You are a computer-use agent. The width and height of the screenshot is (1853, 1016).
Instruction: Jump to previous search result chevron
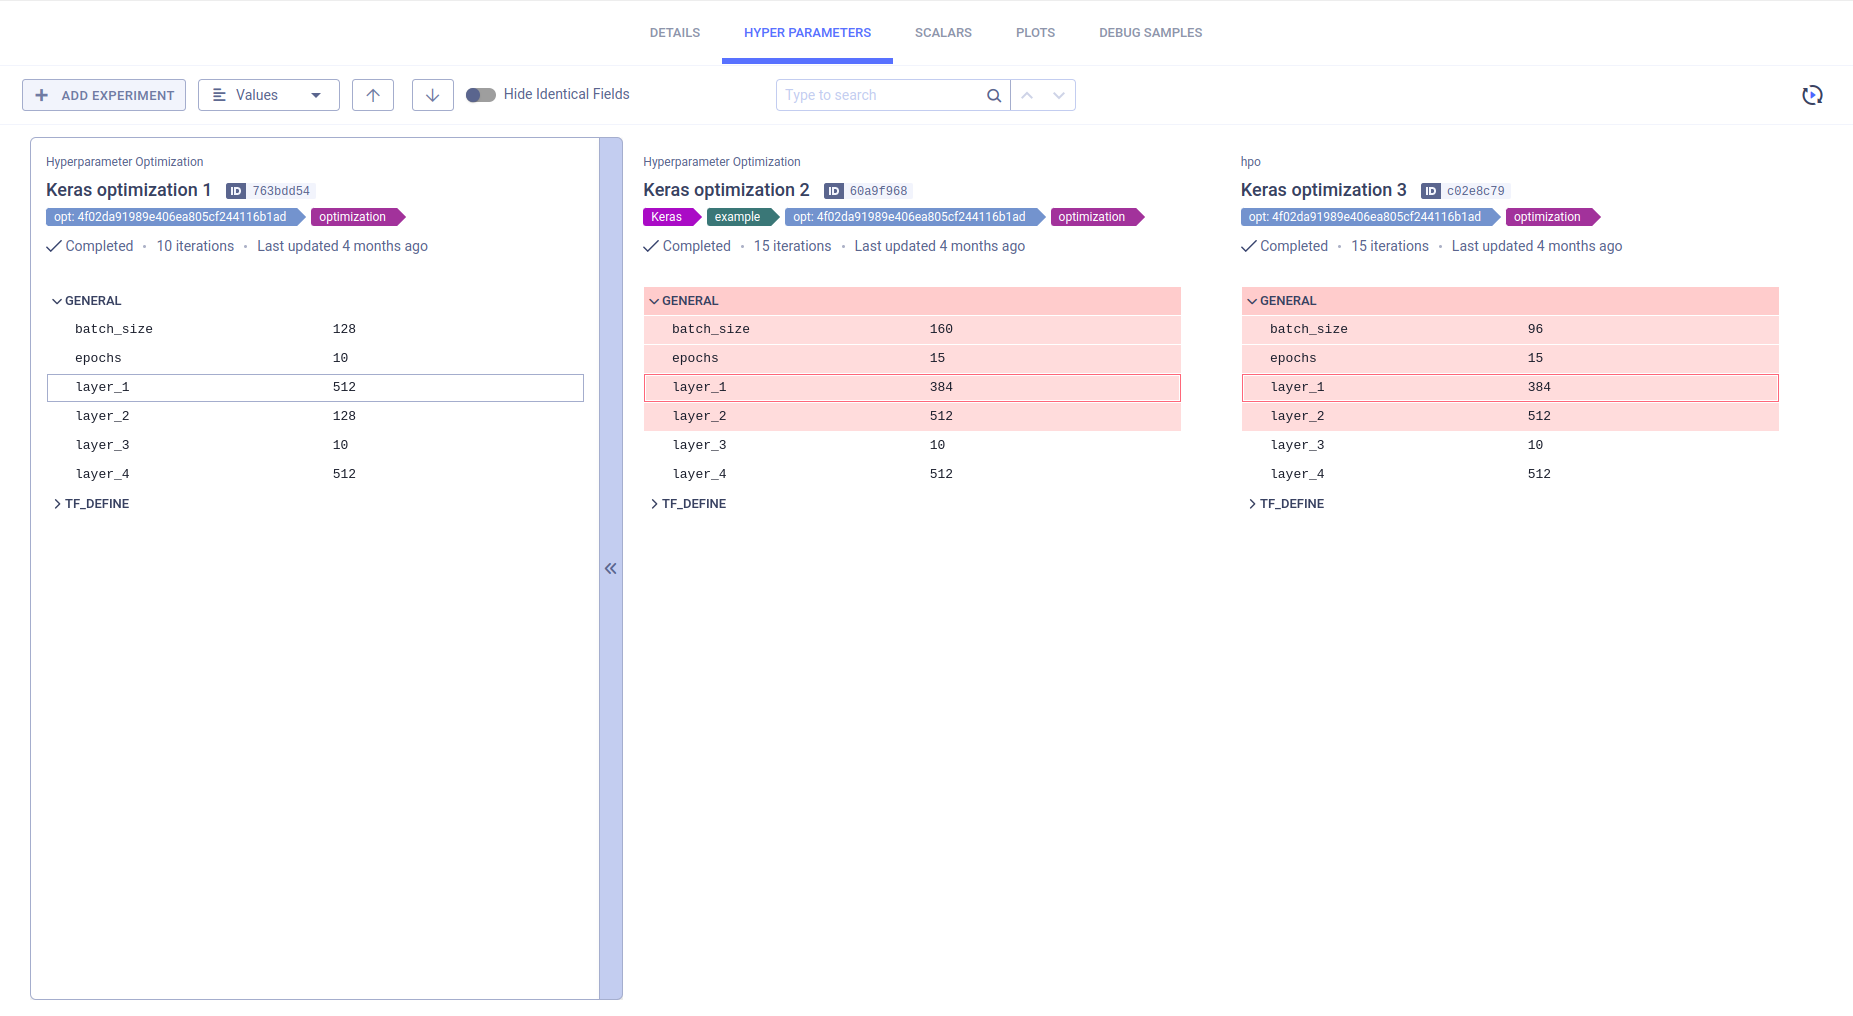1027,95
